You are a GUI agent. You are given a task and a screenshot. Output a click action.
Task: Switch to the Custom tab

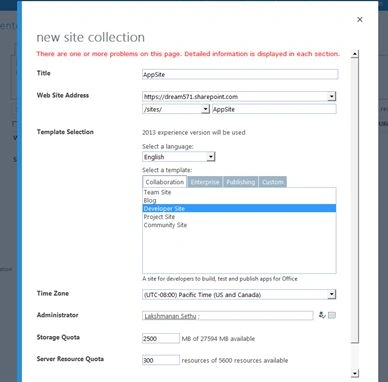pos(273,182)
